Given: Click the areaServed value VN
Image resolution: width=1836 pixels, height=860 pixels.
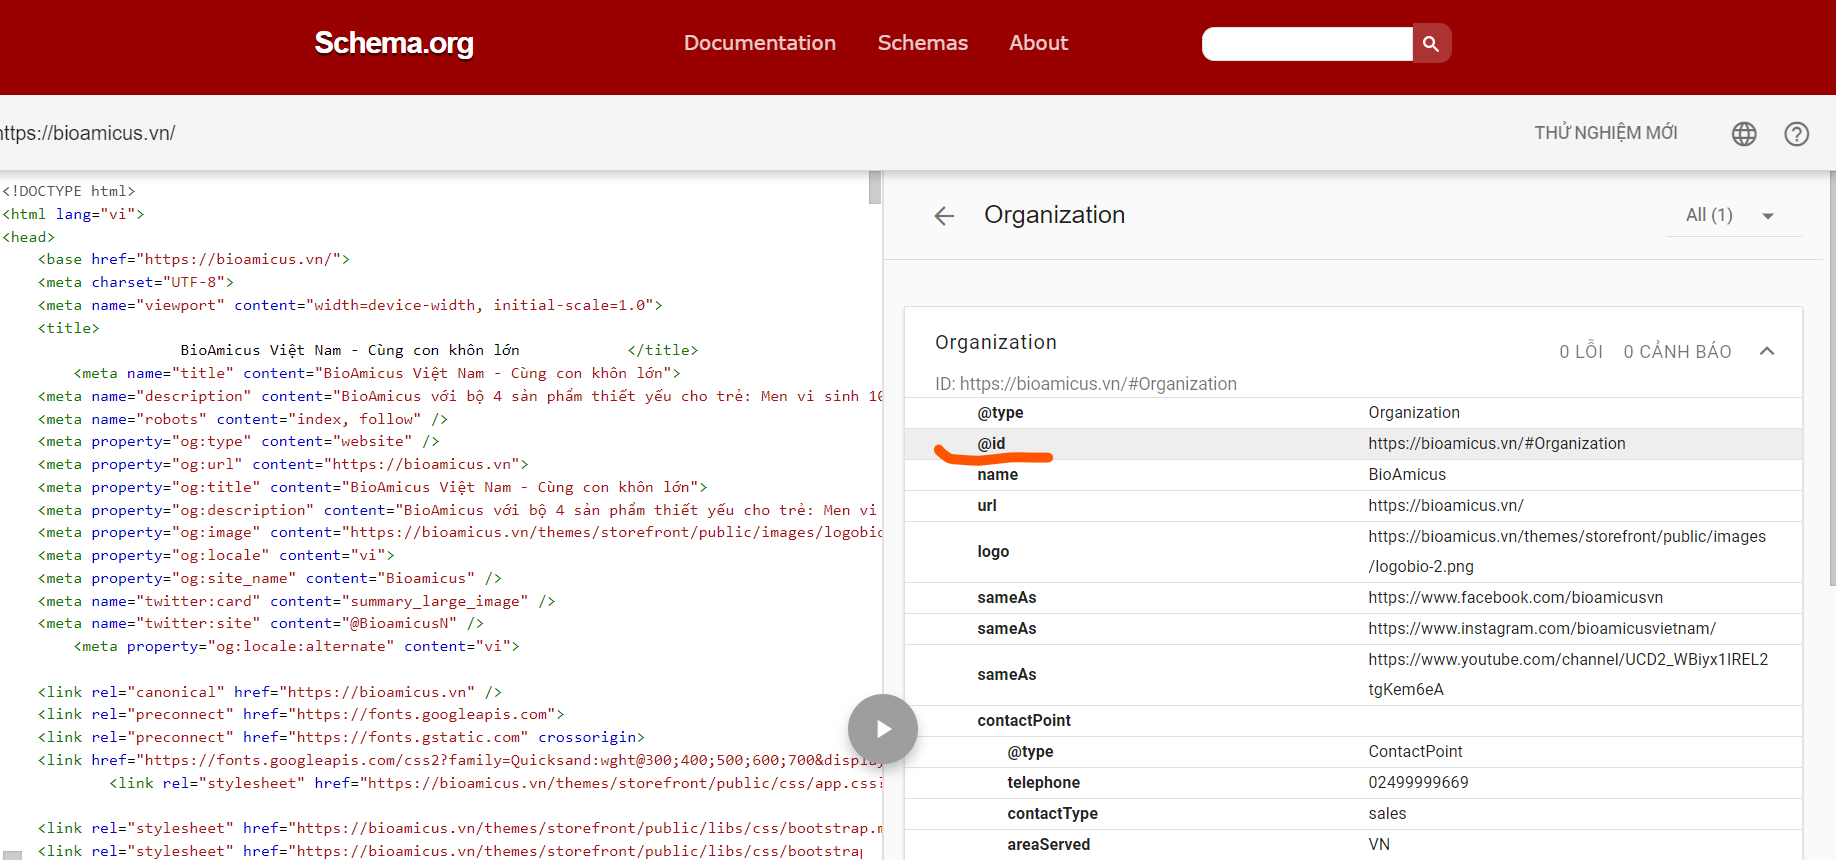Looking at the screenshot, I should point(1379,845).
